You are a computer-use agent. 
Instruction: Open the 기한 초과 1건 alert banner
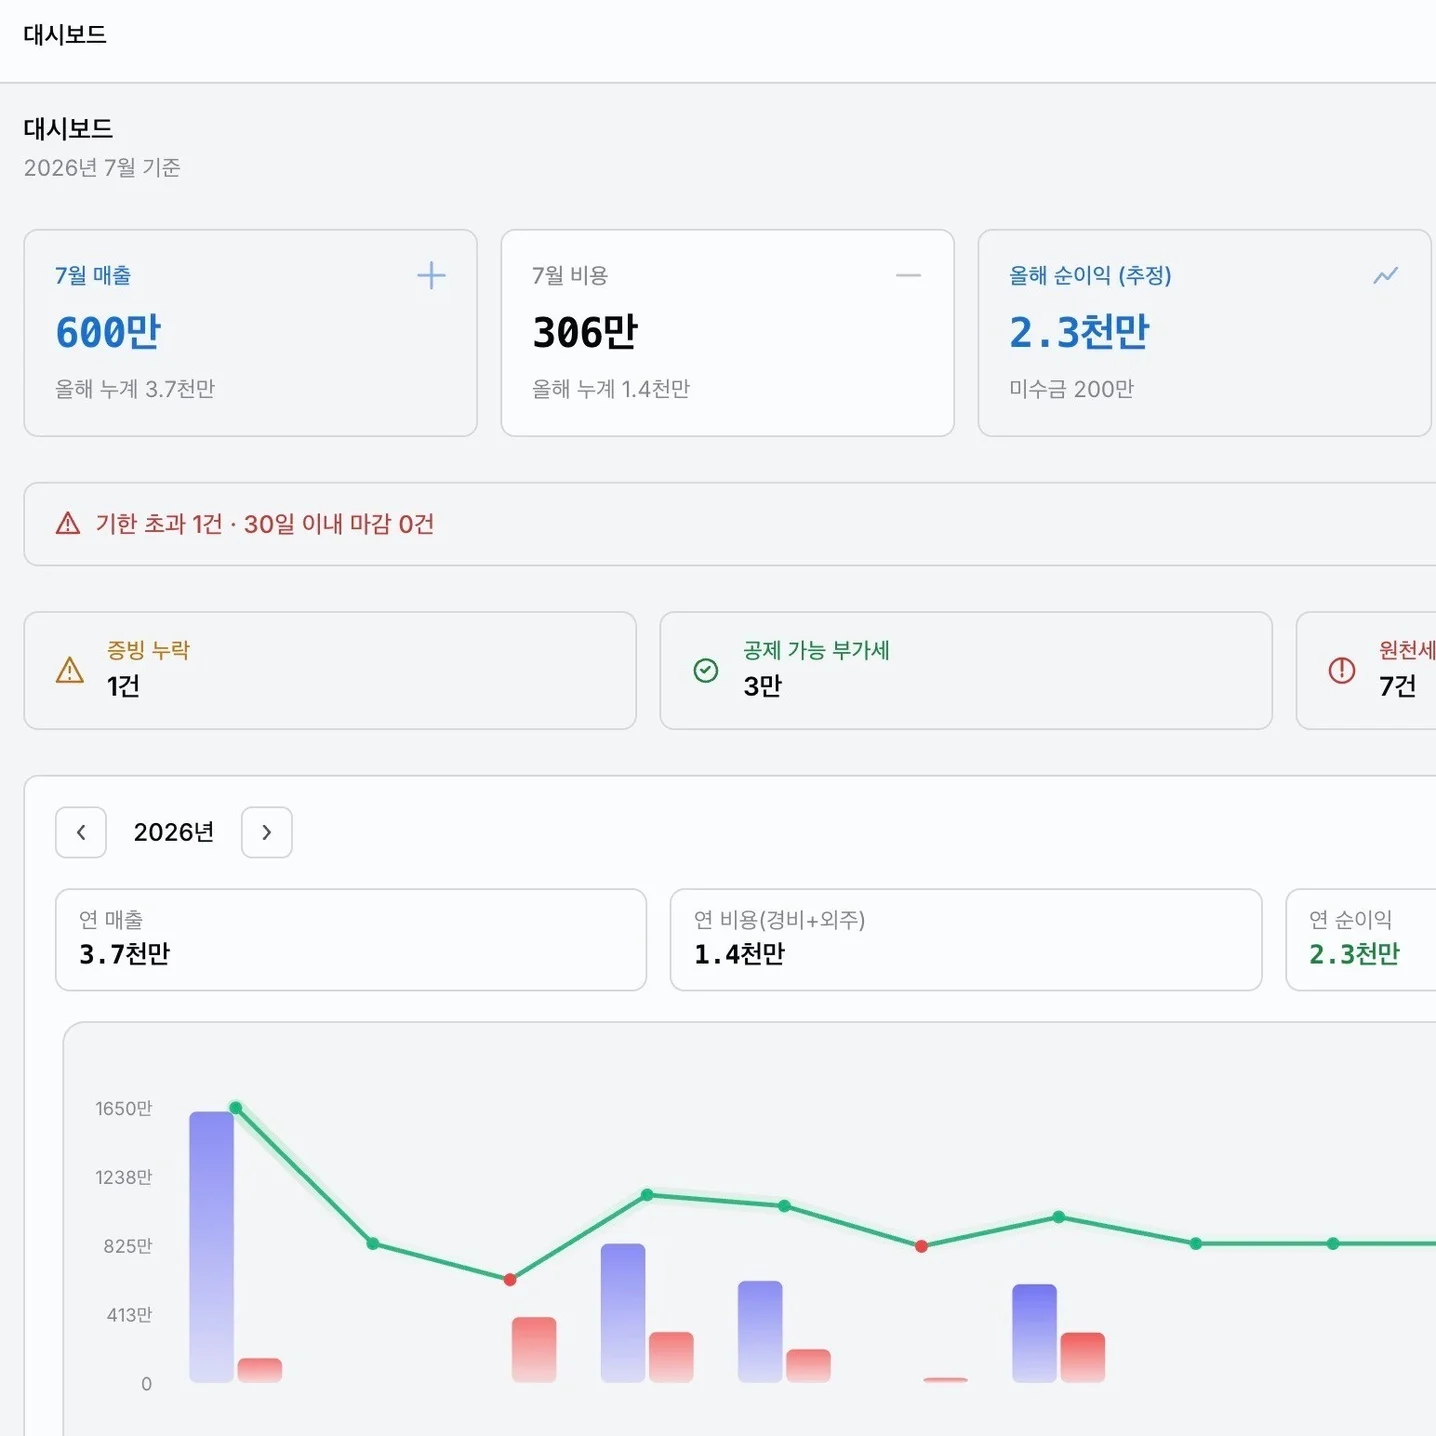click(730, 524)
